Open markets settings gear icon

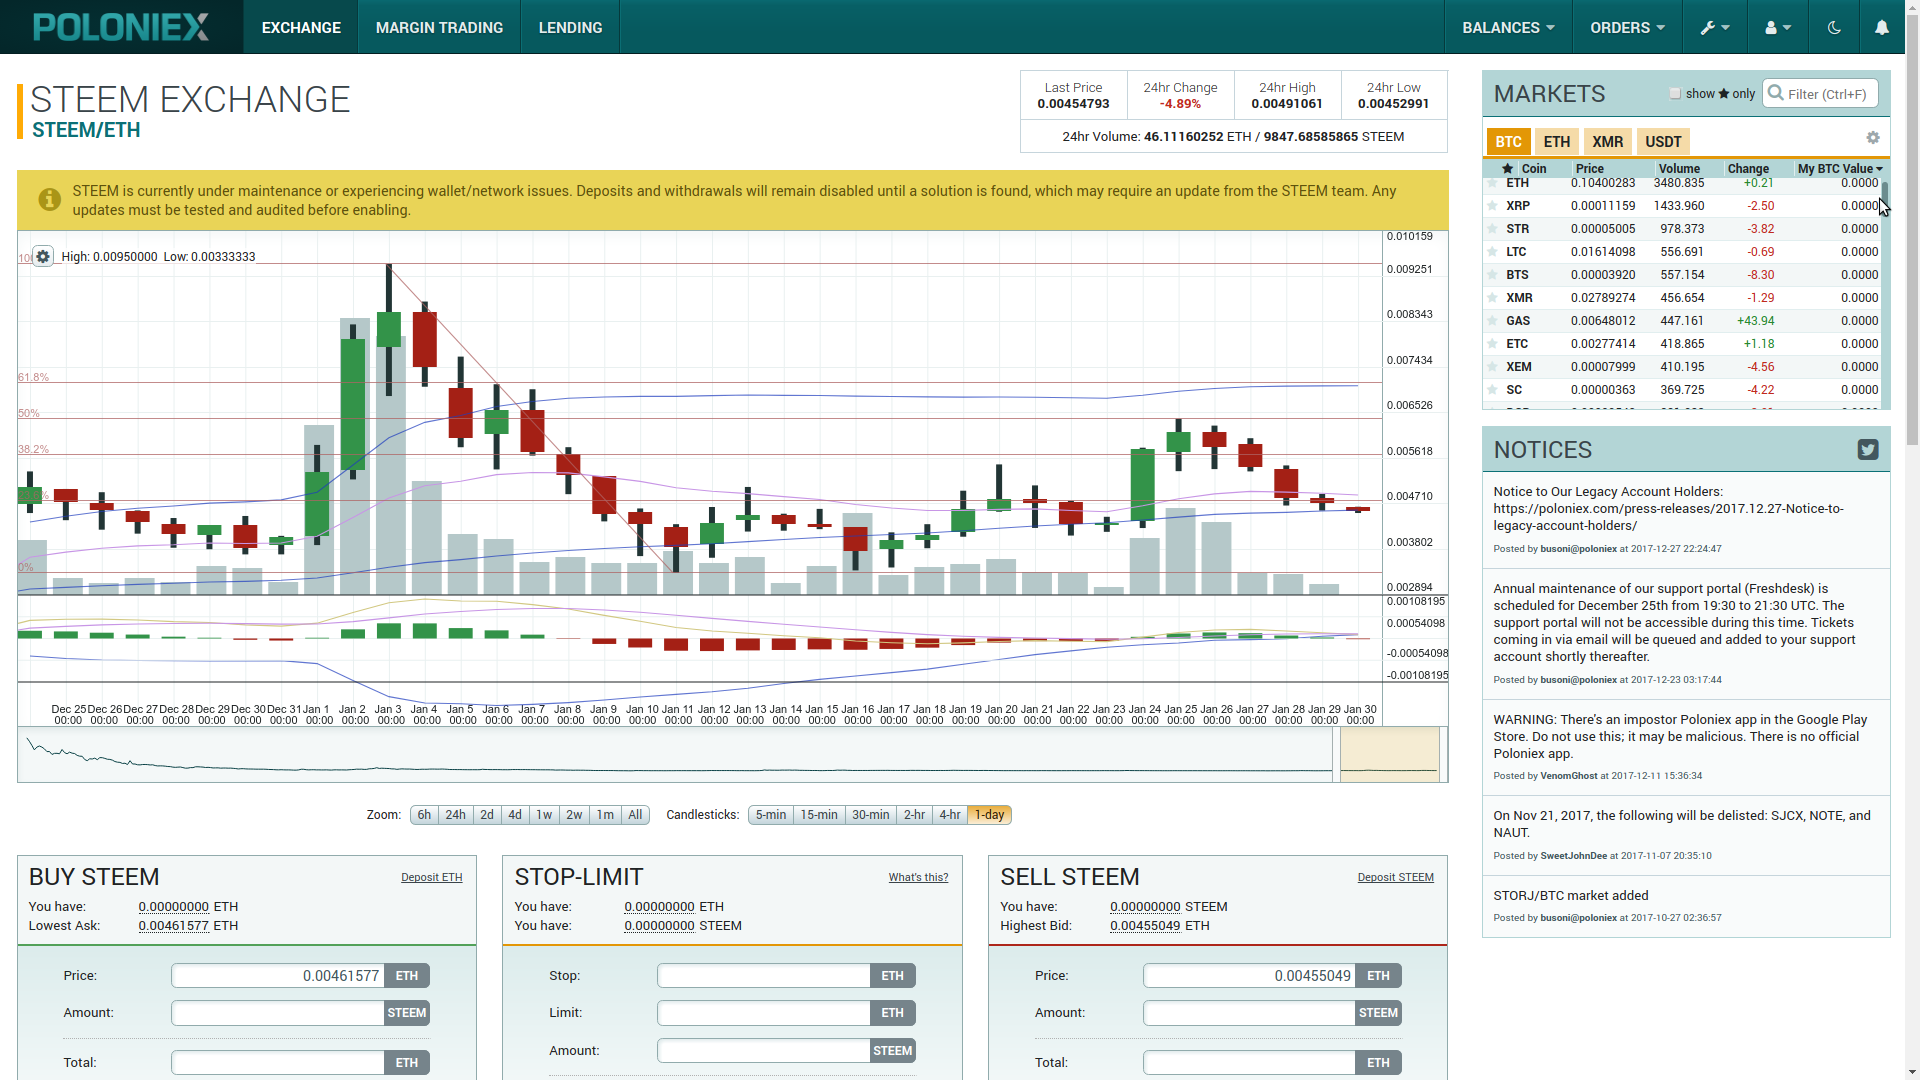(x=1873, y=138)
